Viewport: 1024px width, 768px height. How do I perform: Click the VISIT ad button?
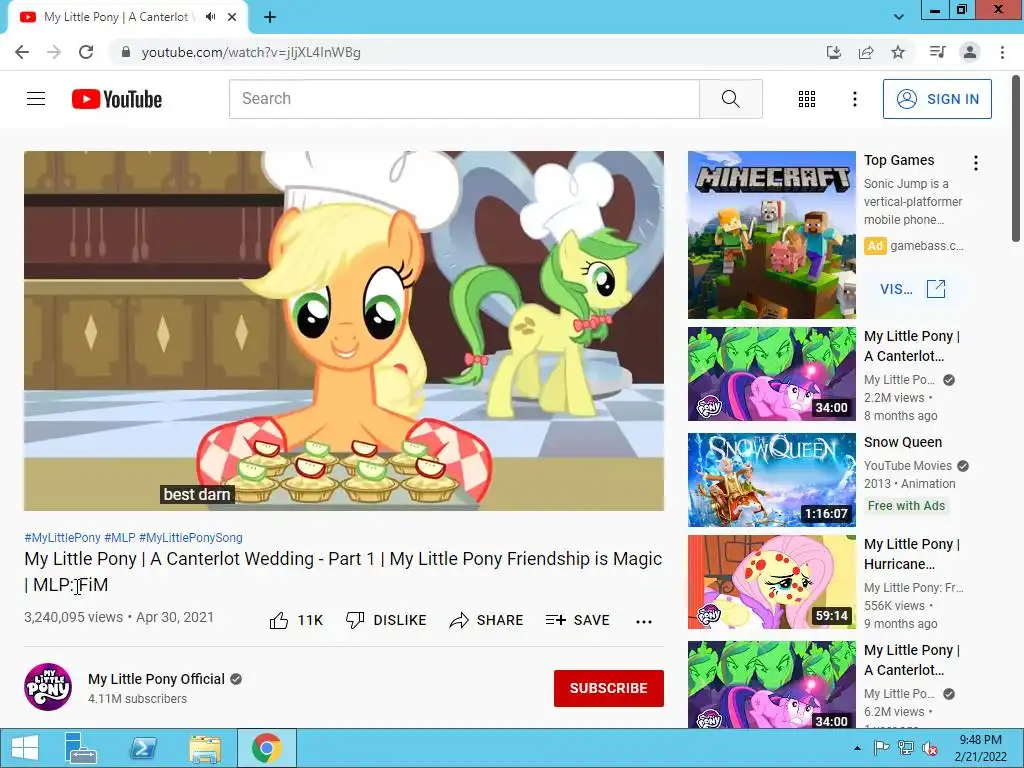[x=913, y=289]
